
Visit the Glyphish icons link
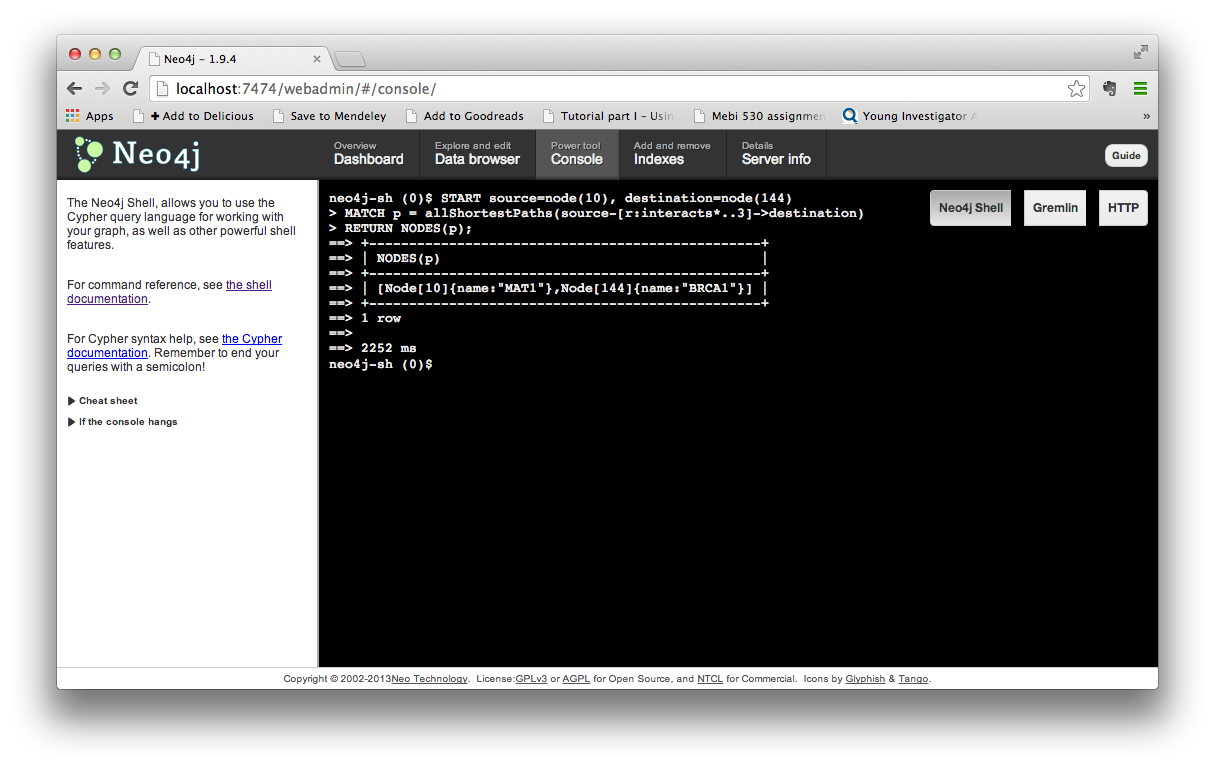(865, 679)
